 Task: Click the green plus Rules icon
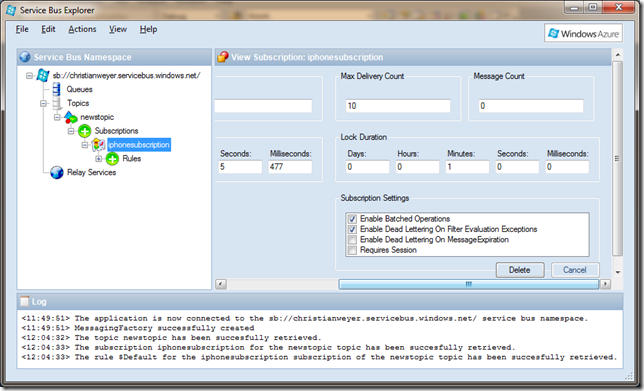coord(112,159)
